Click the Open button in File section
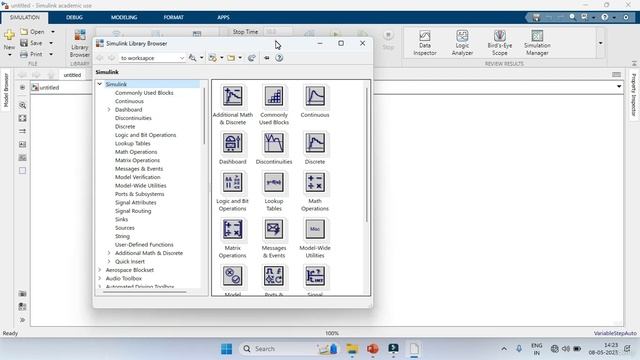This screenshot has width=640, height=360. pos(33,32)
